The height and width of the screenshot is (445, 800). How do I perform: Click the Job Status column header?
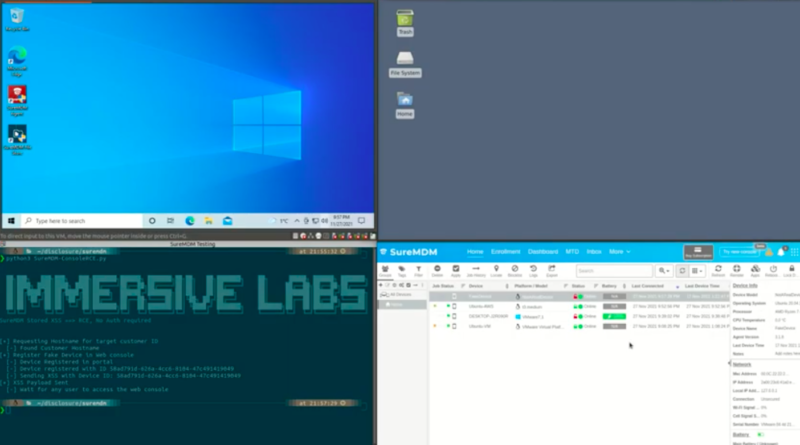coord(443,286)
